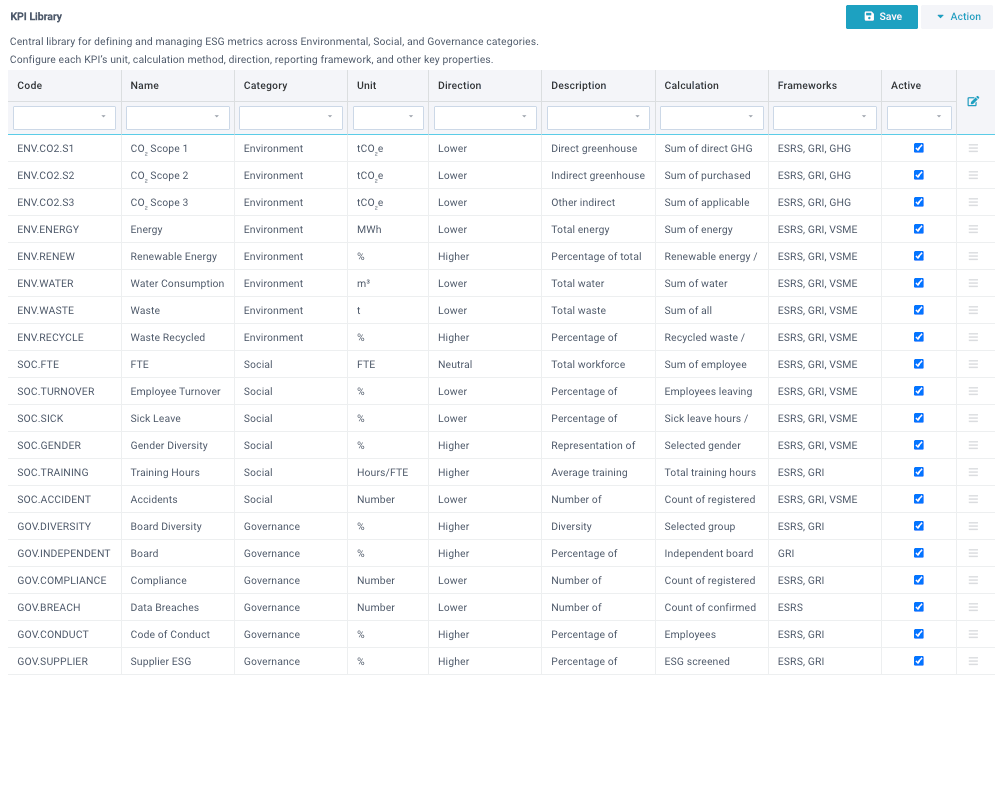Open the Code column filter dropdown

64,117
